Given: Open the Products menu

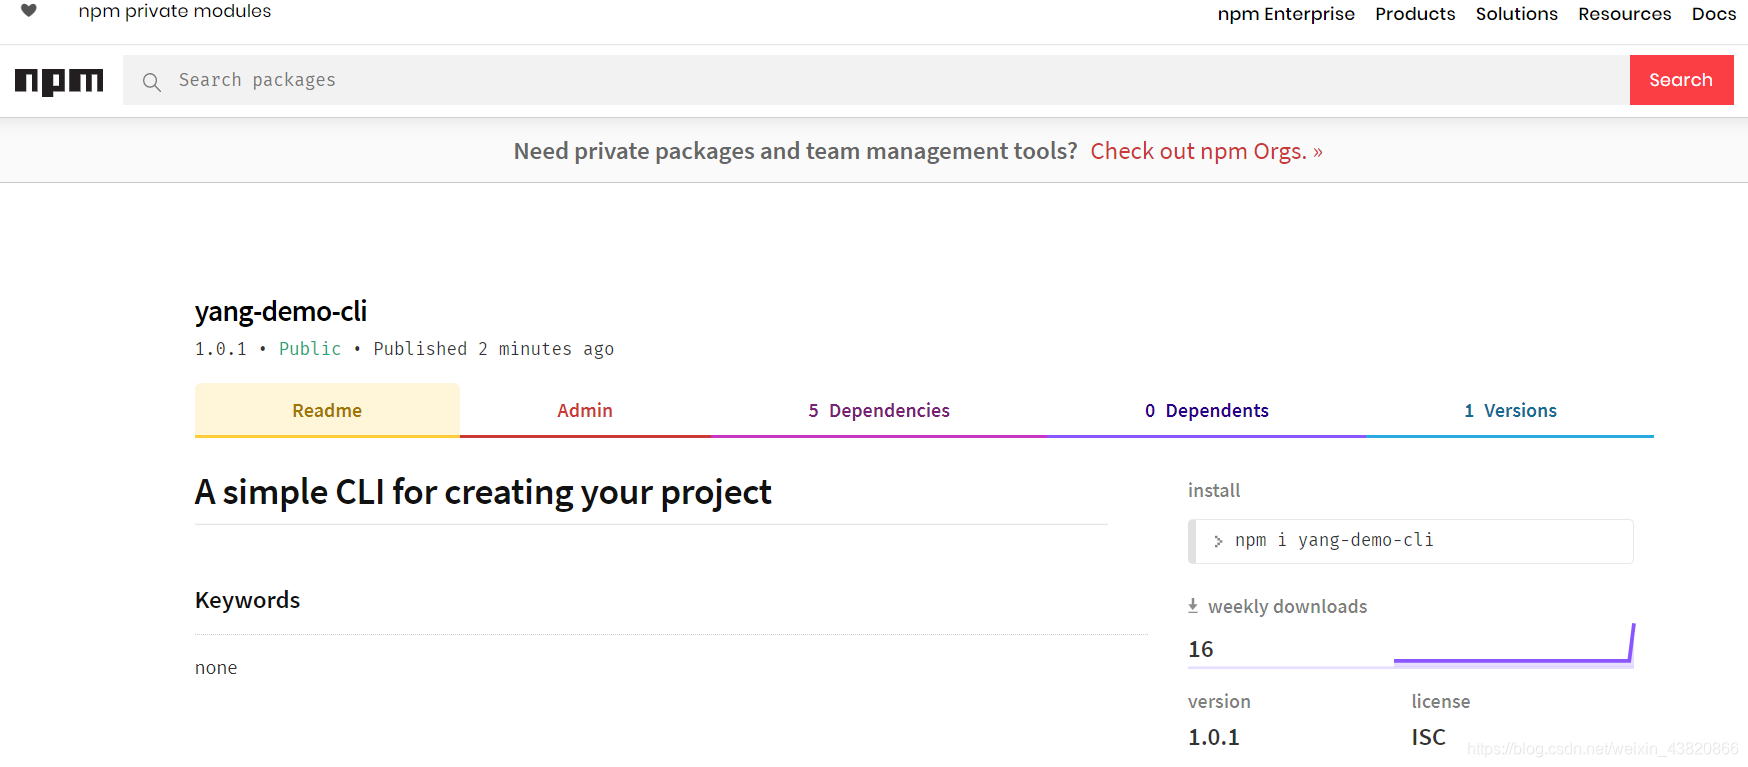Looking at the screenshot, I should pyautogui.click(x=1415, y=14).
